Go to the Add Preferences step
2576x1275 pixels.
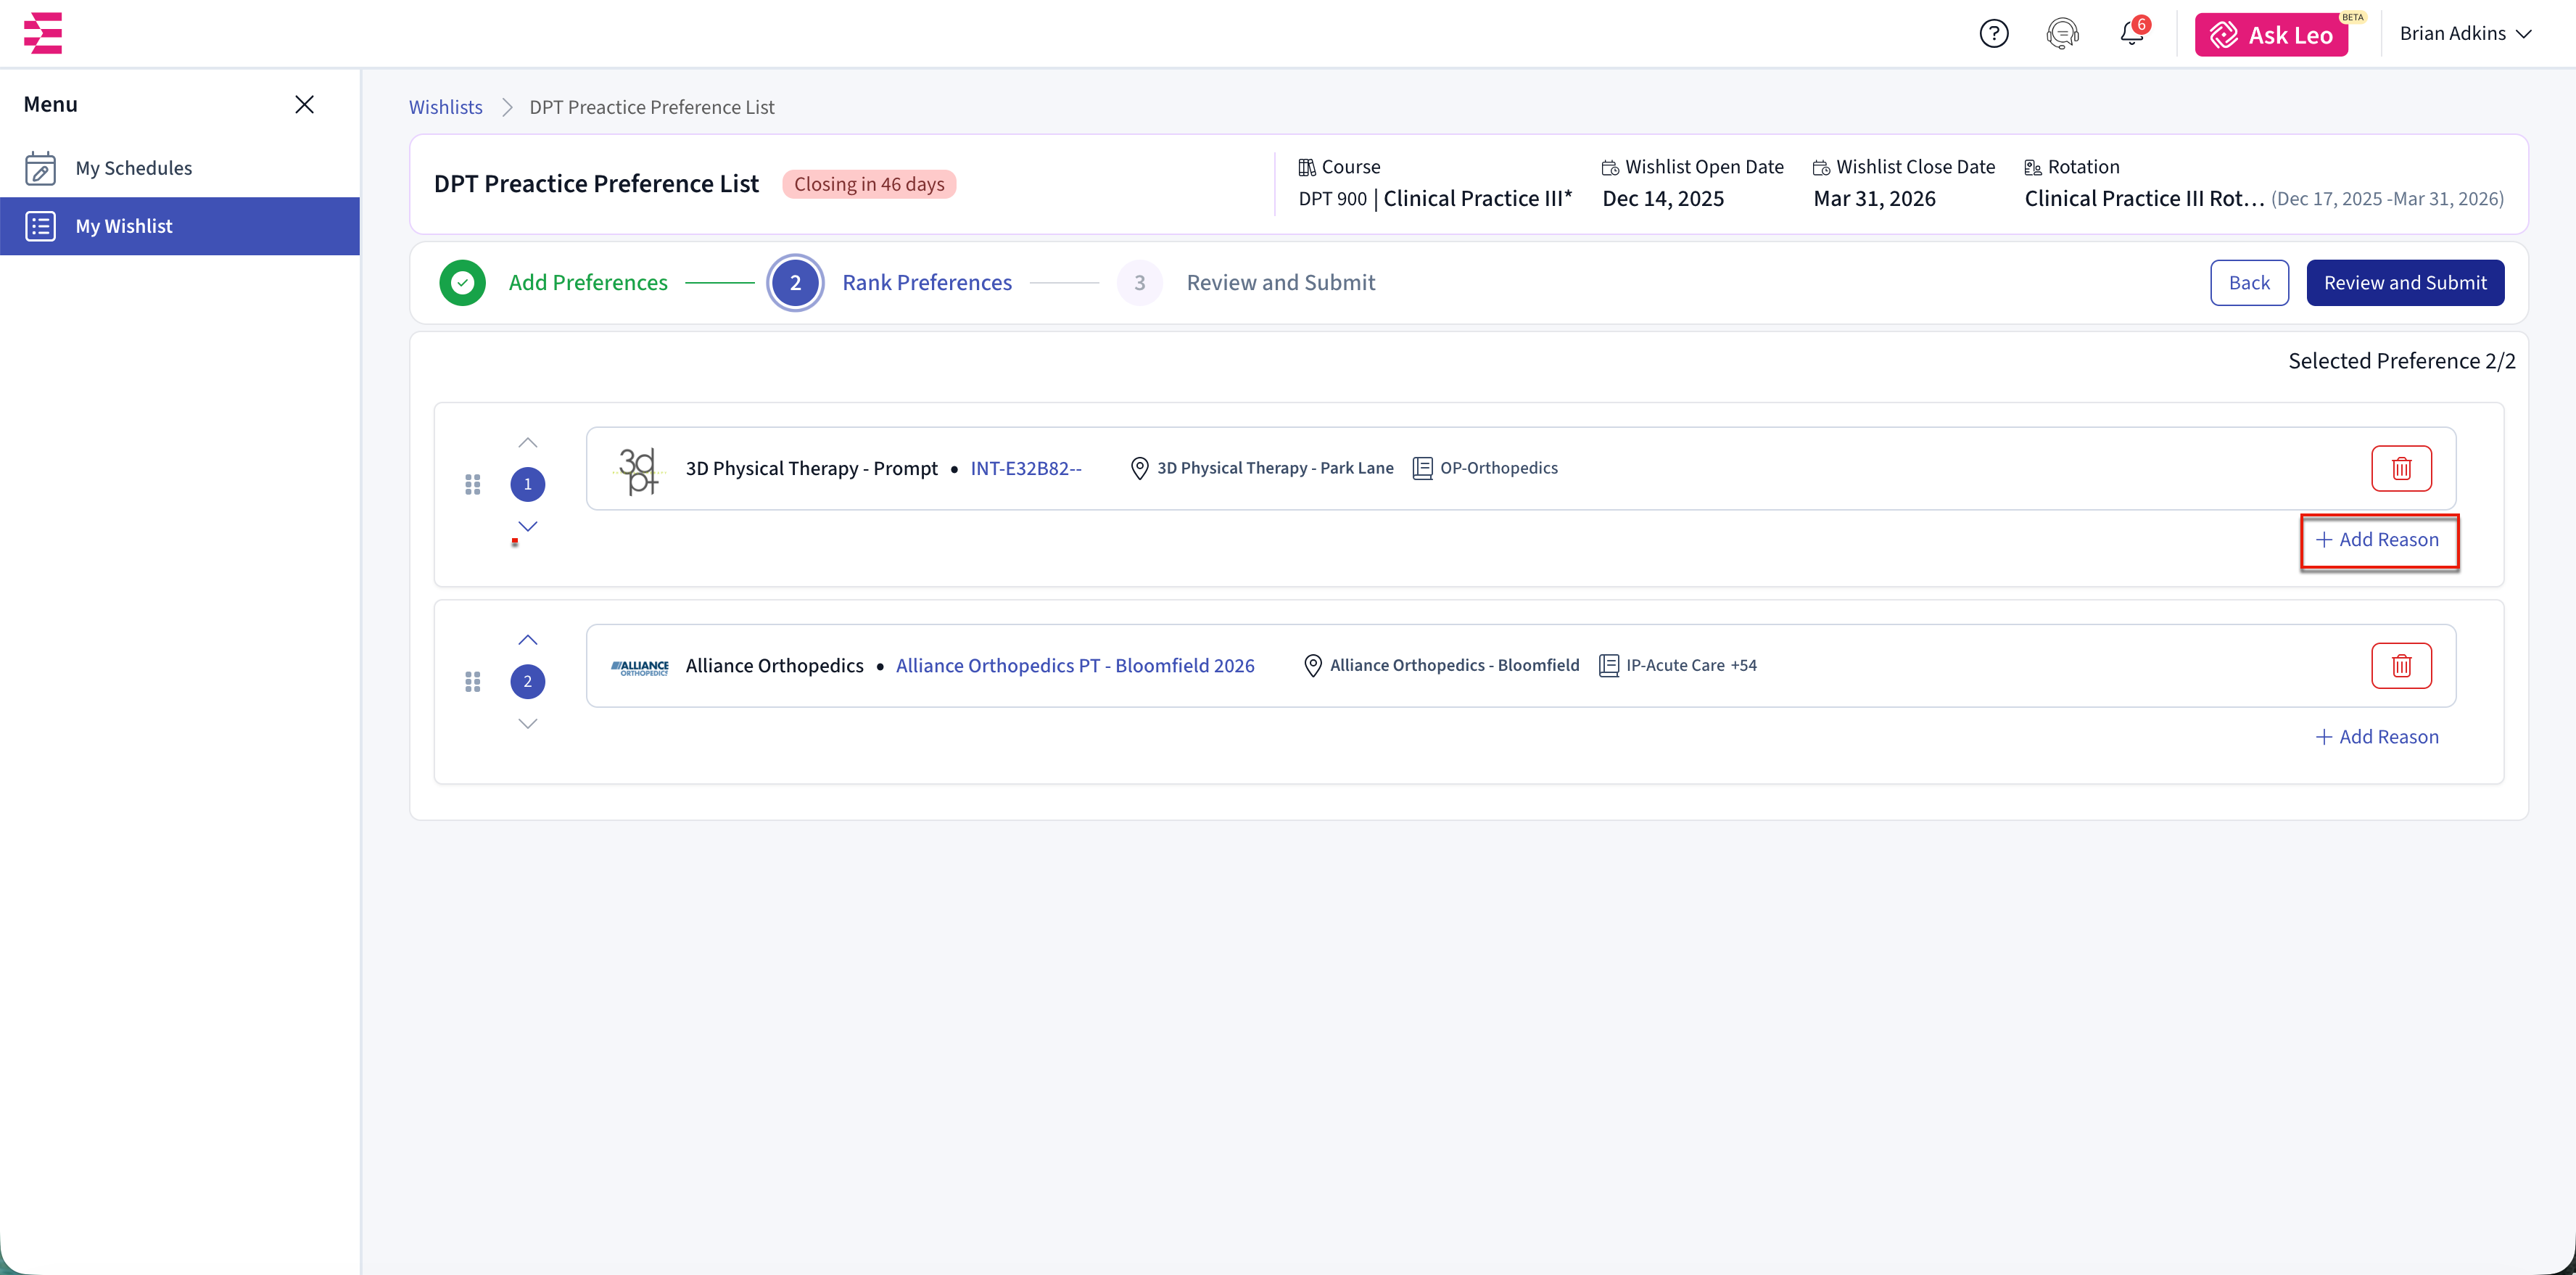tap(587, 283)
